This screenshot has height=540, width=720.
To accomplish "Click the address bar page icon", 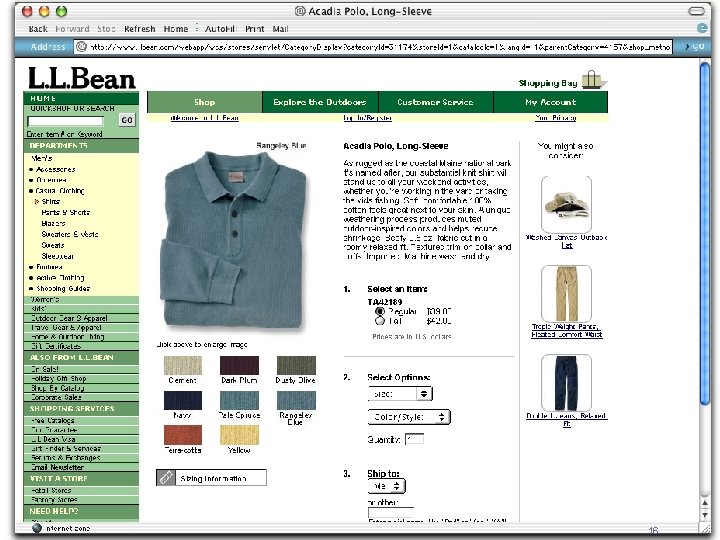I will tap(81, 47).
